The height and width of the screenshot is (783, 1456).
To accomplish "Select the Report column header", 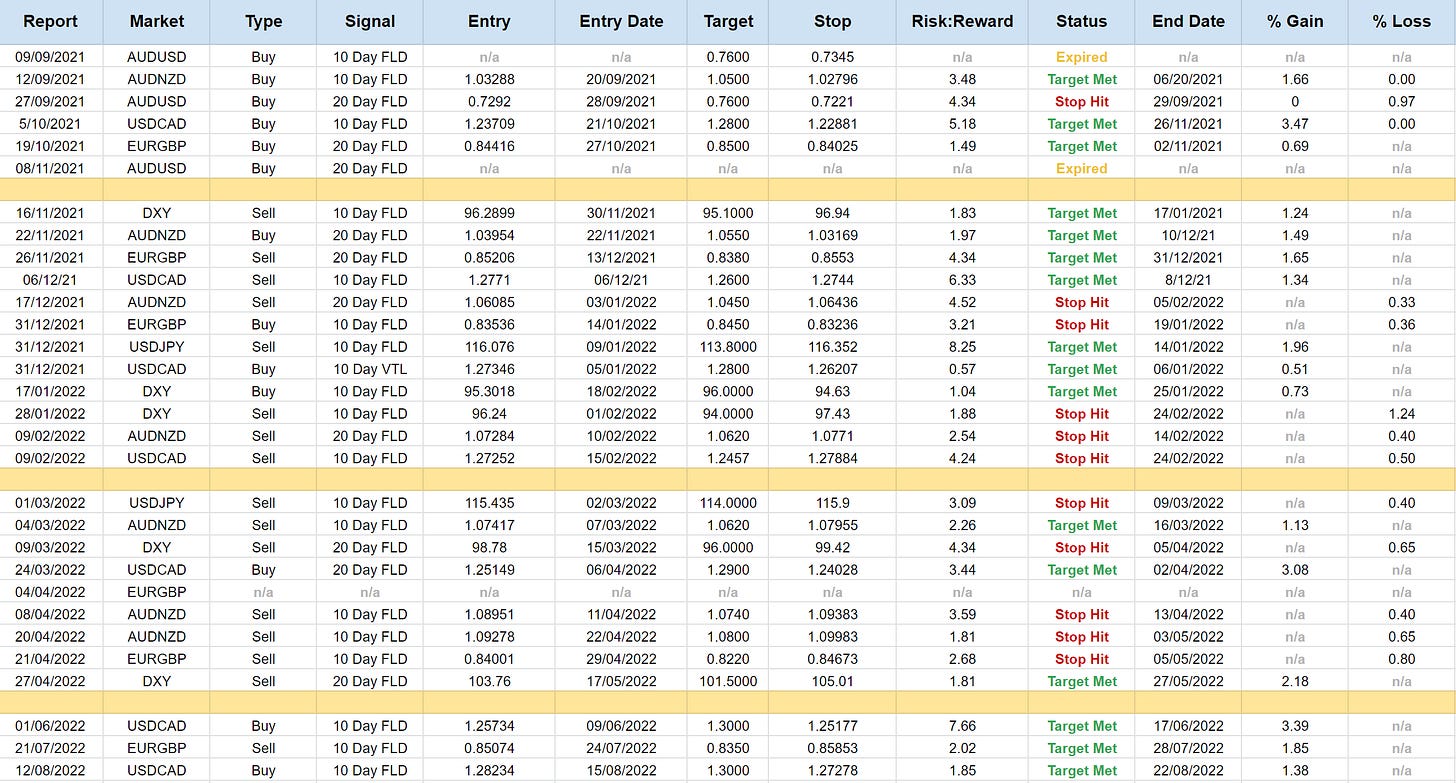I will pyautogui.click(x=51, y=21).
